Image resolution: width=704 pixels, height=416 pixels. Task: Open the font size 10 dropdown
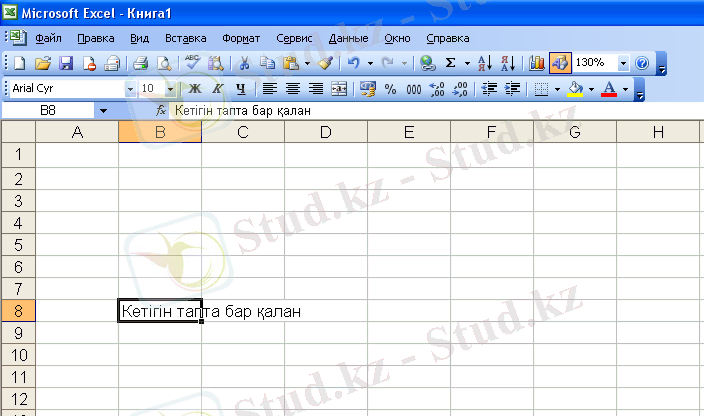tap(170, 89)
